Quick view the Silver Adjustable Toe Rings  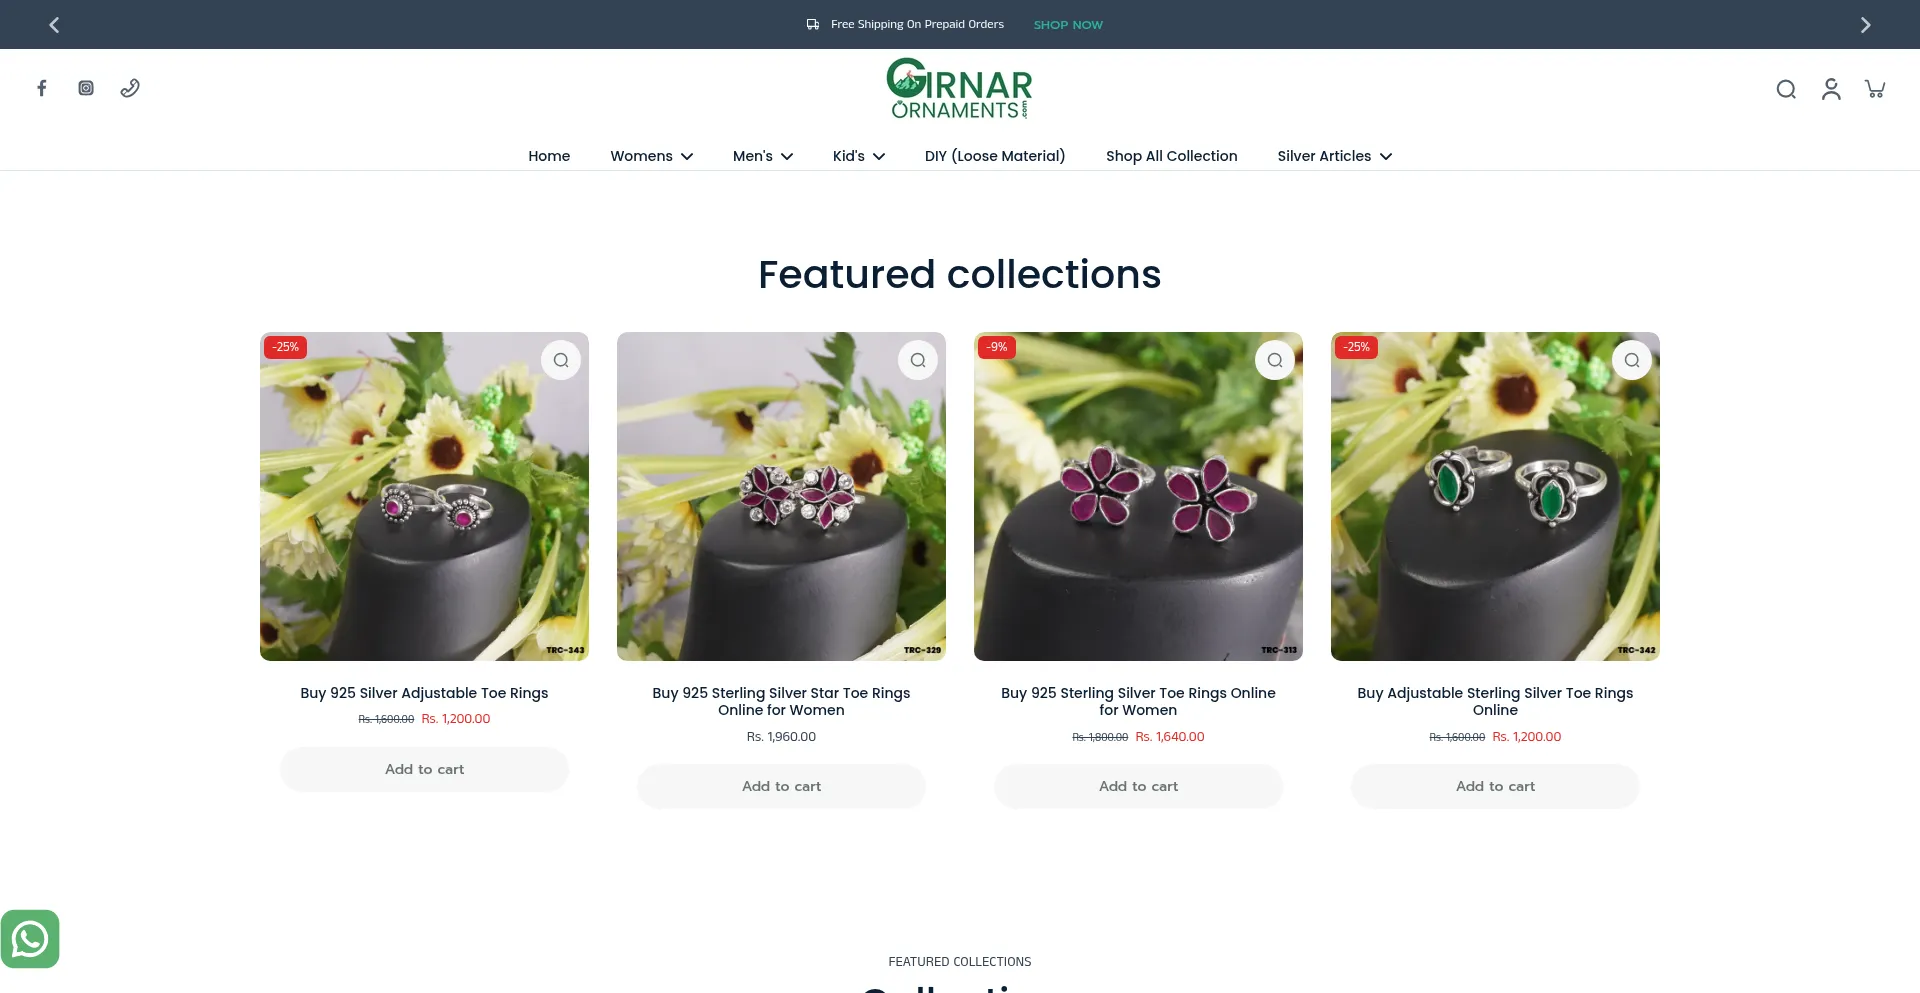(x=561, y=360)
